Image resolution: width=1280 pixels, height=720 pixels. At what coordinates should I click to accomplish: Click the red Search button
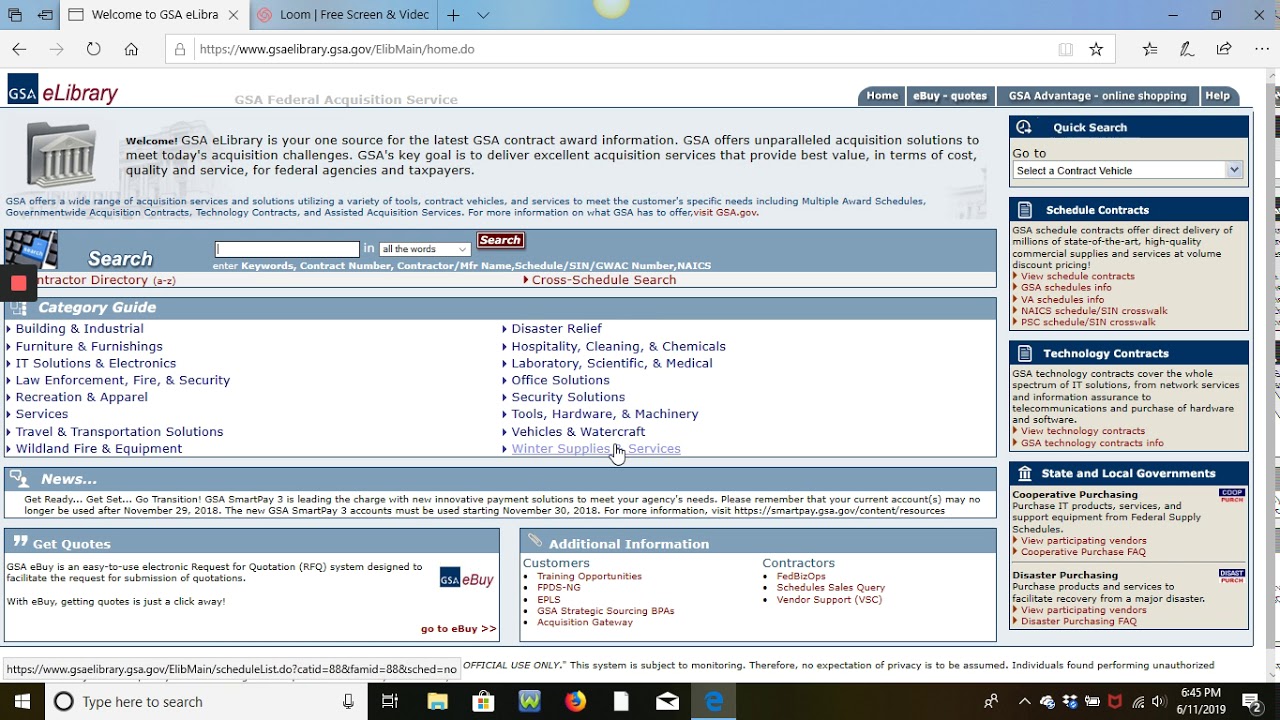coord(500,240)
